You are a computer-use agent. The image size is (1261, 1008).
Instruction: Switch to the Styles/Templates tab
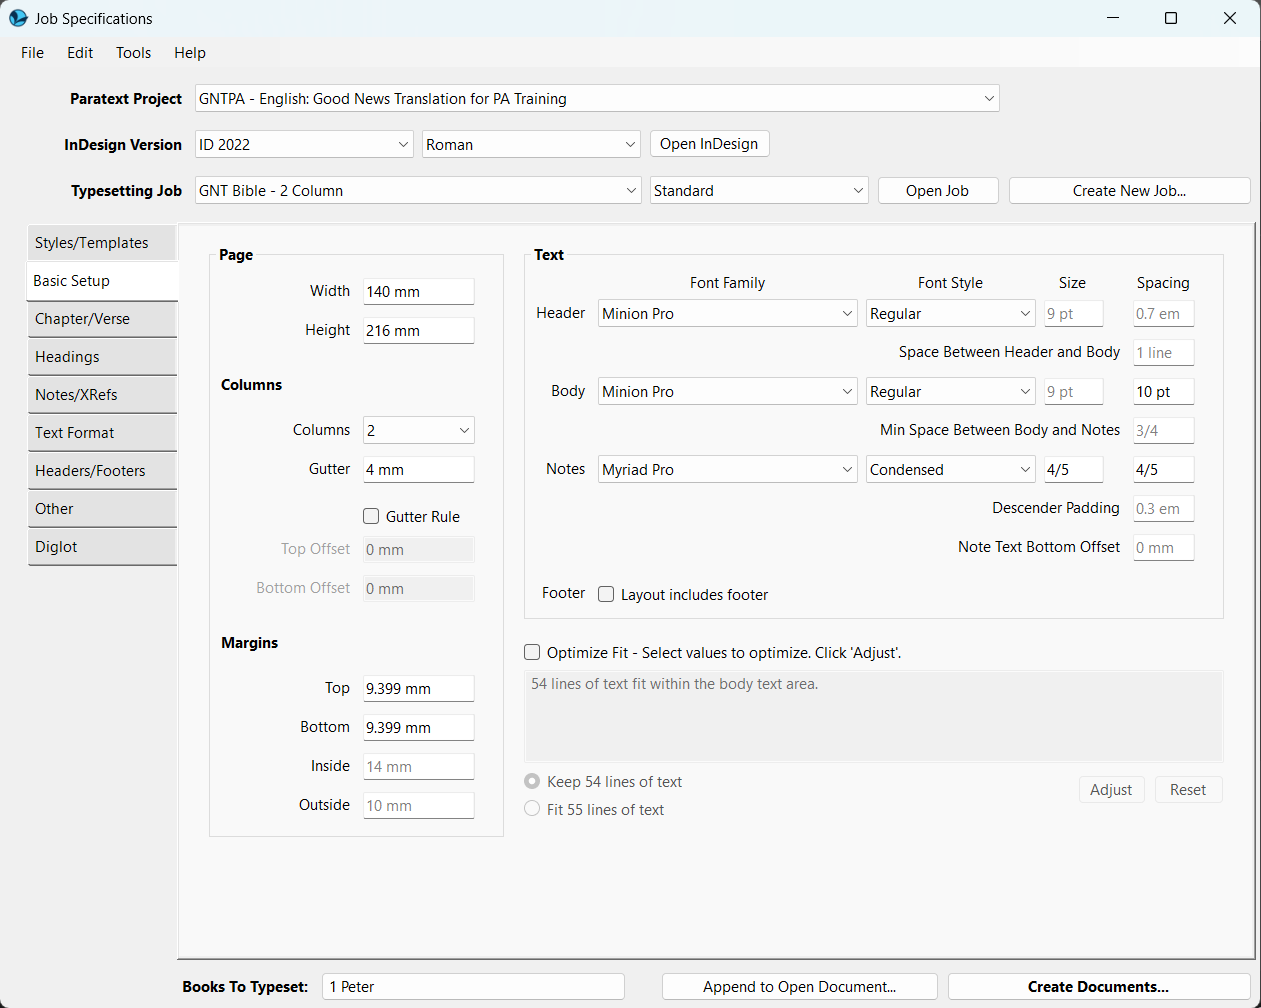pos(102,243)
